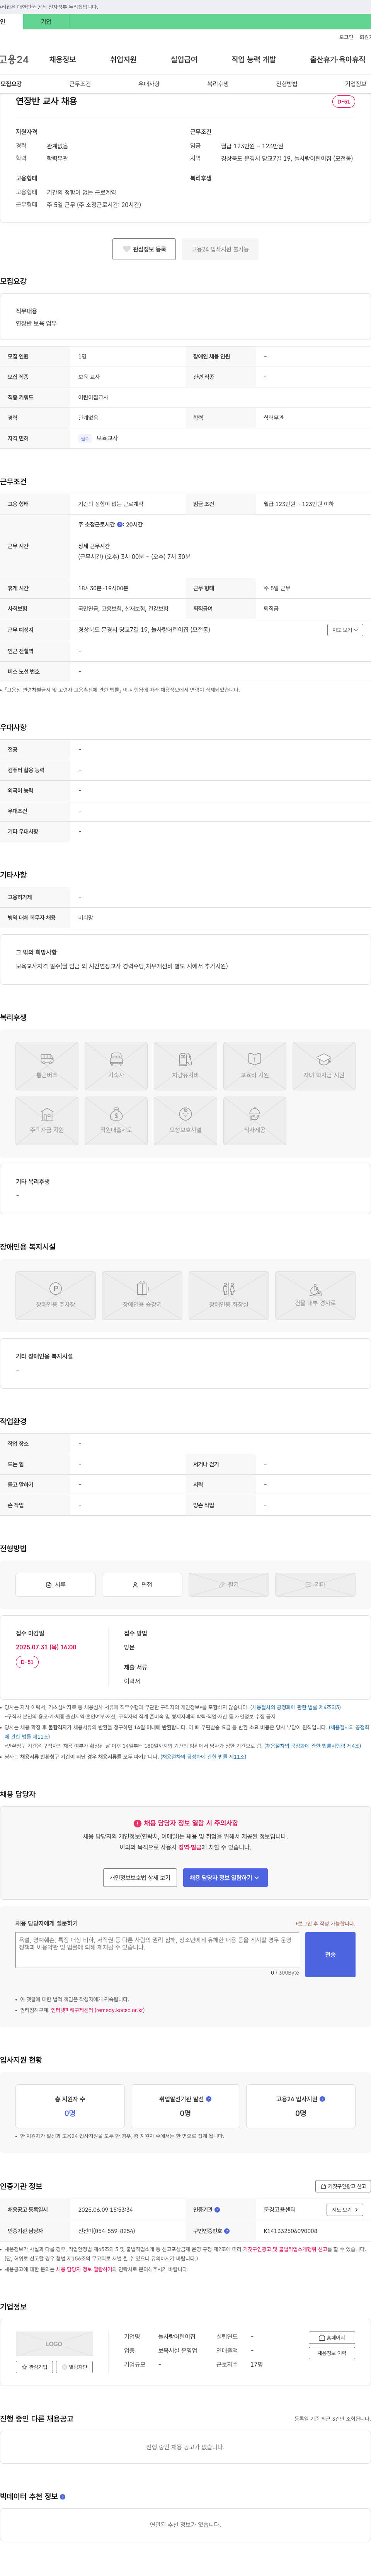Open the 직업 능력 개발 menu
Image resolution: width=371 pixels, height=2576 pixels.
[x=254, y=60]
